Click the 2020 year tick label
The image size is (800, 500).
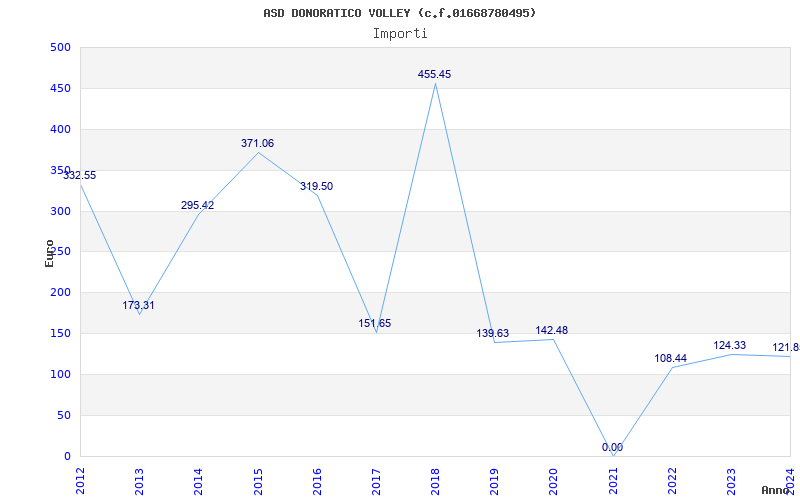click(554, 481)
